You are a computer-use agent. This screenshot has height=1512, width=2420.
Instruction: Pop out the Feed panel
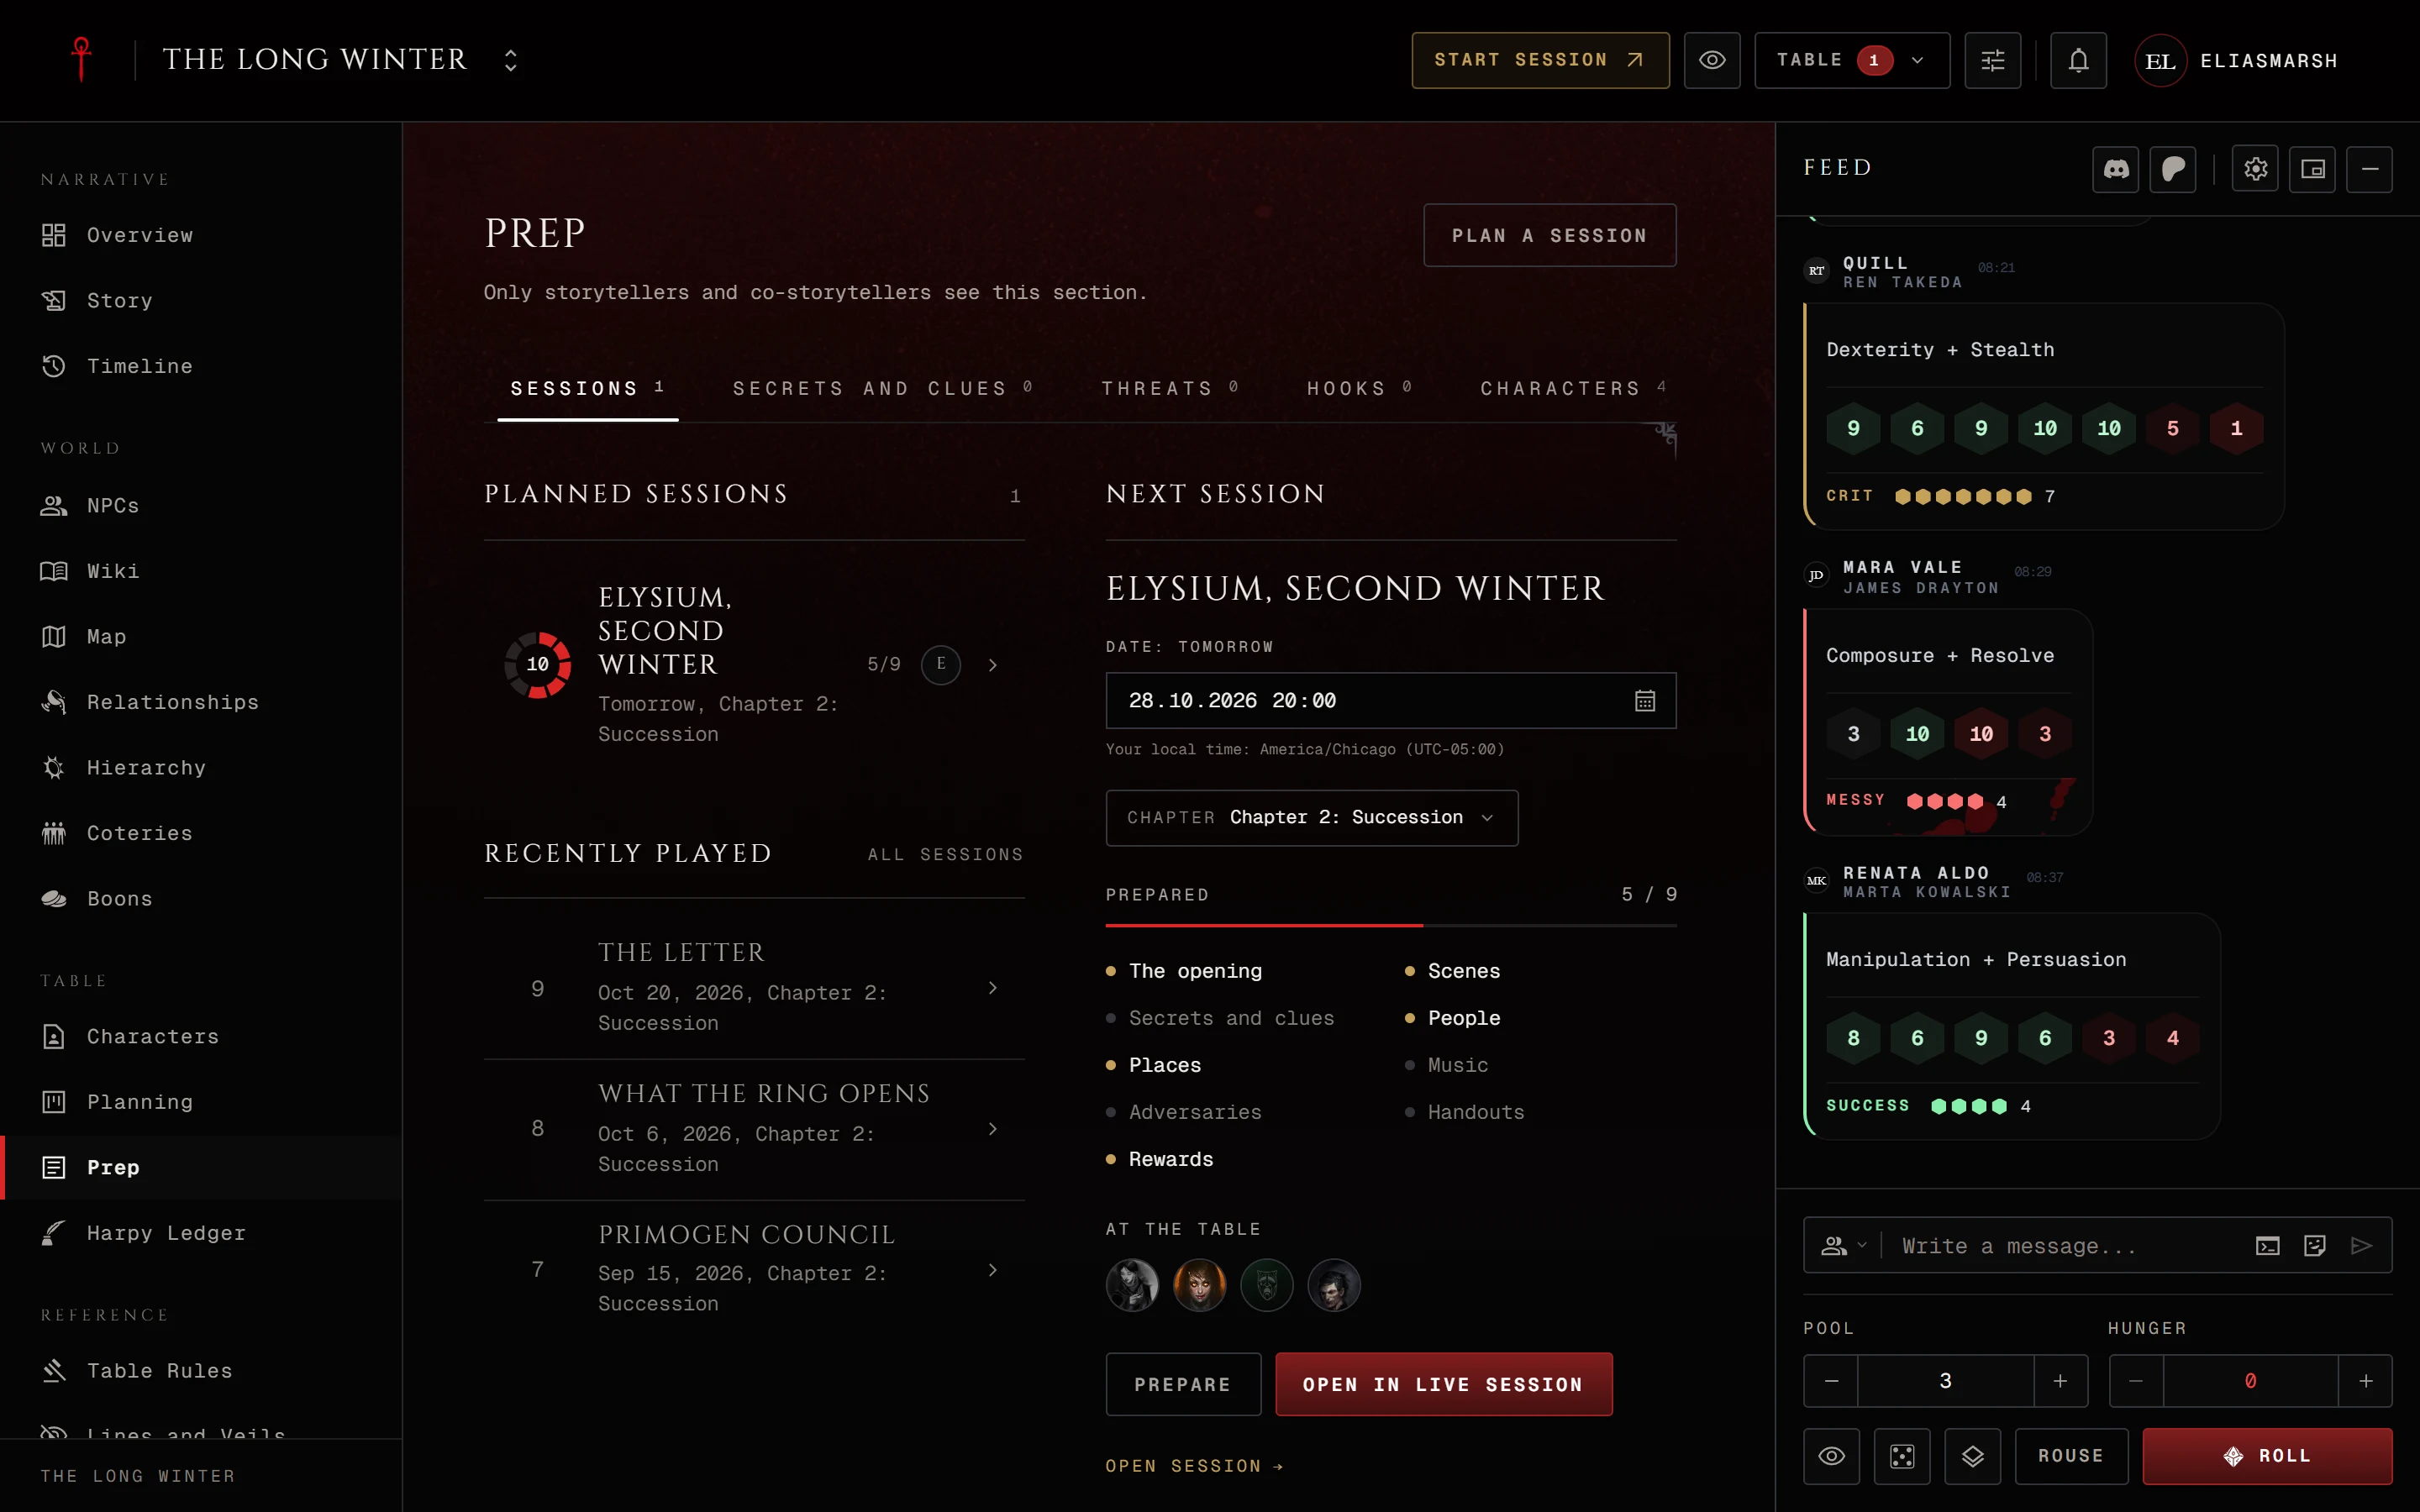[x=2313, y=169]
